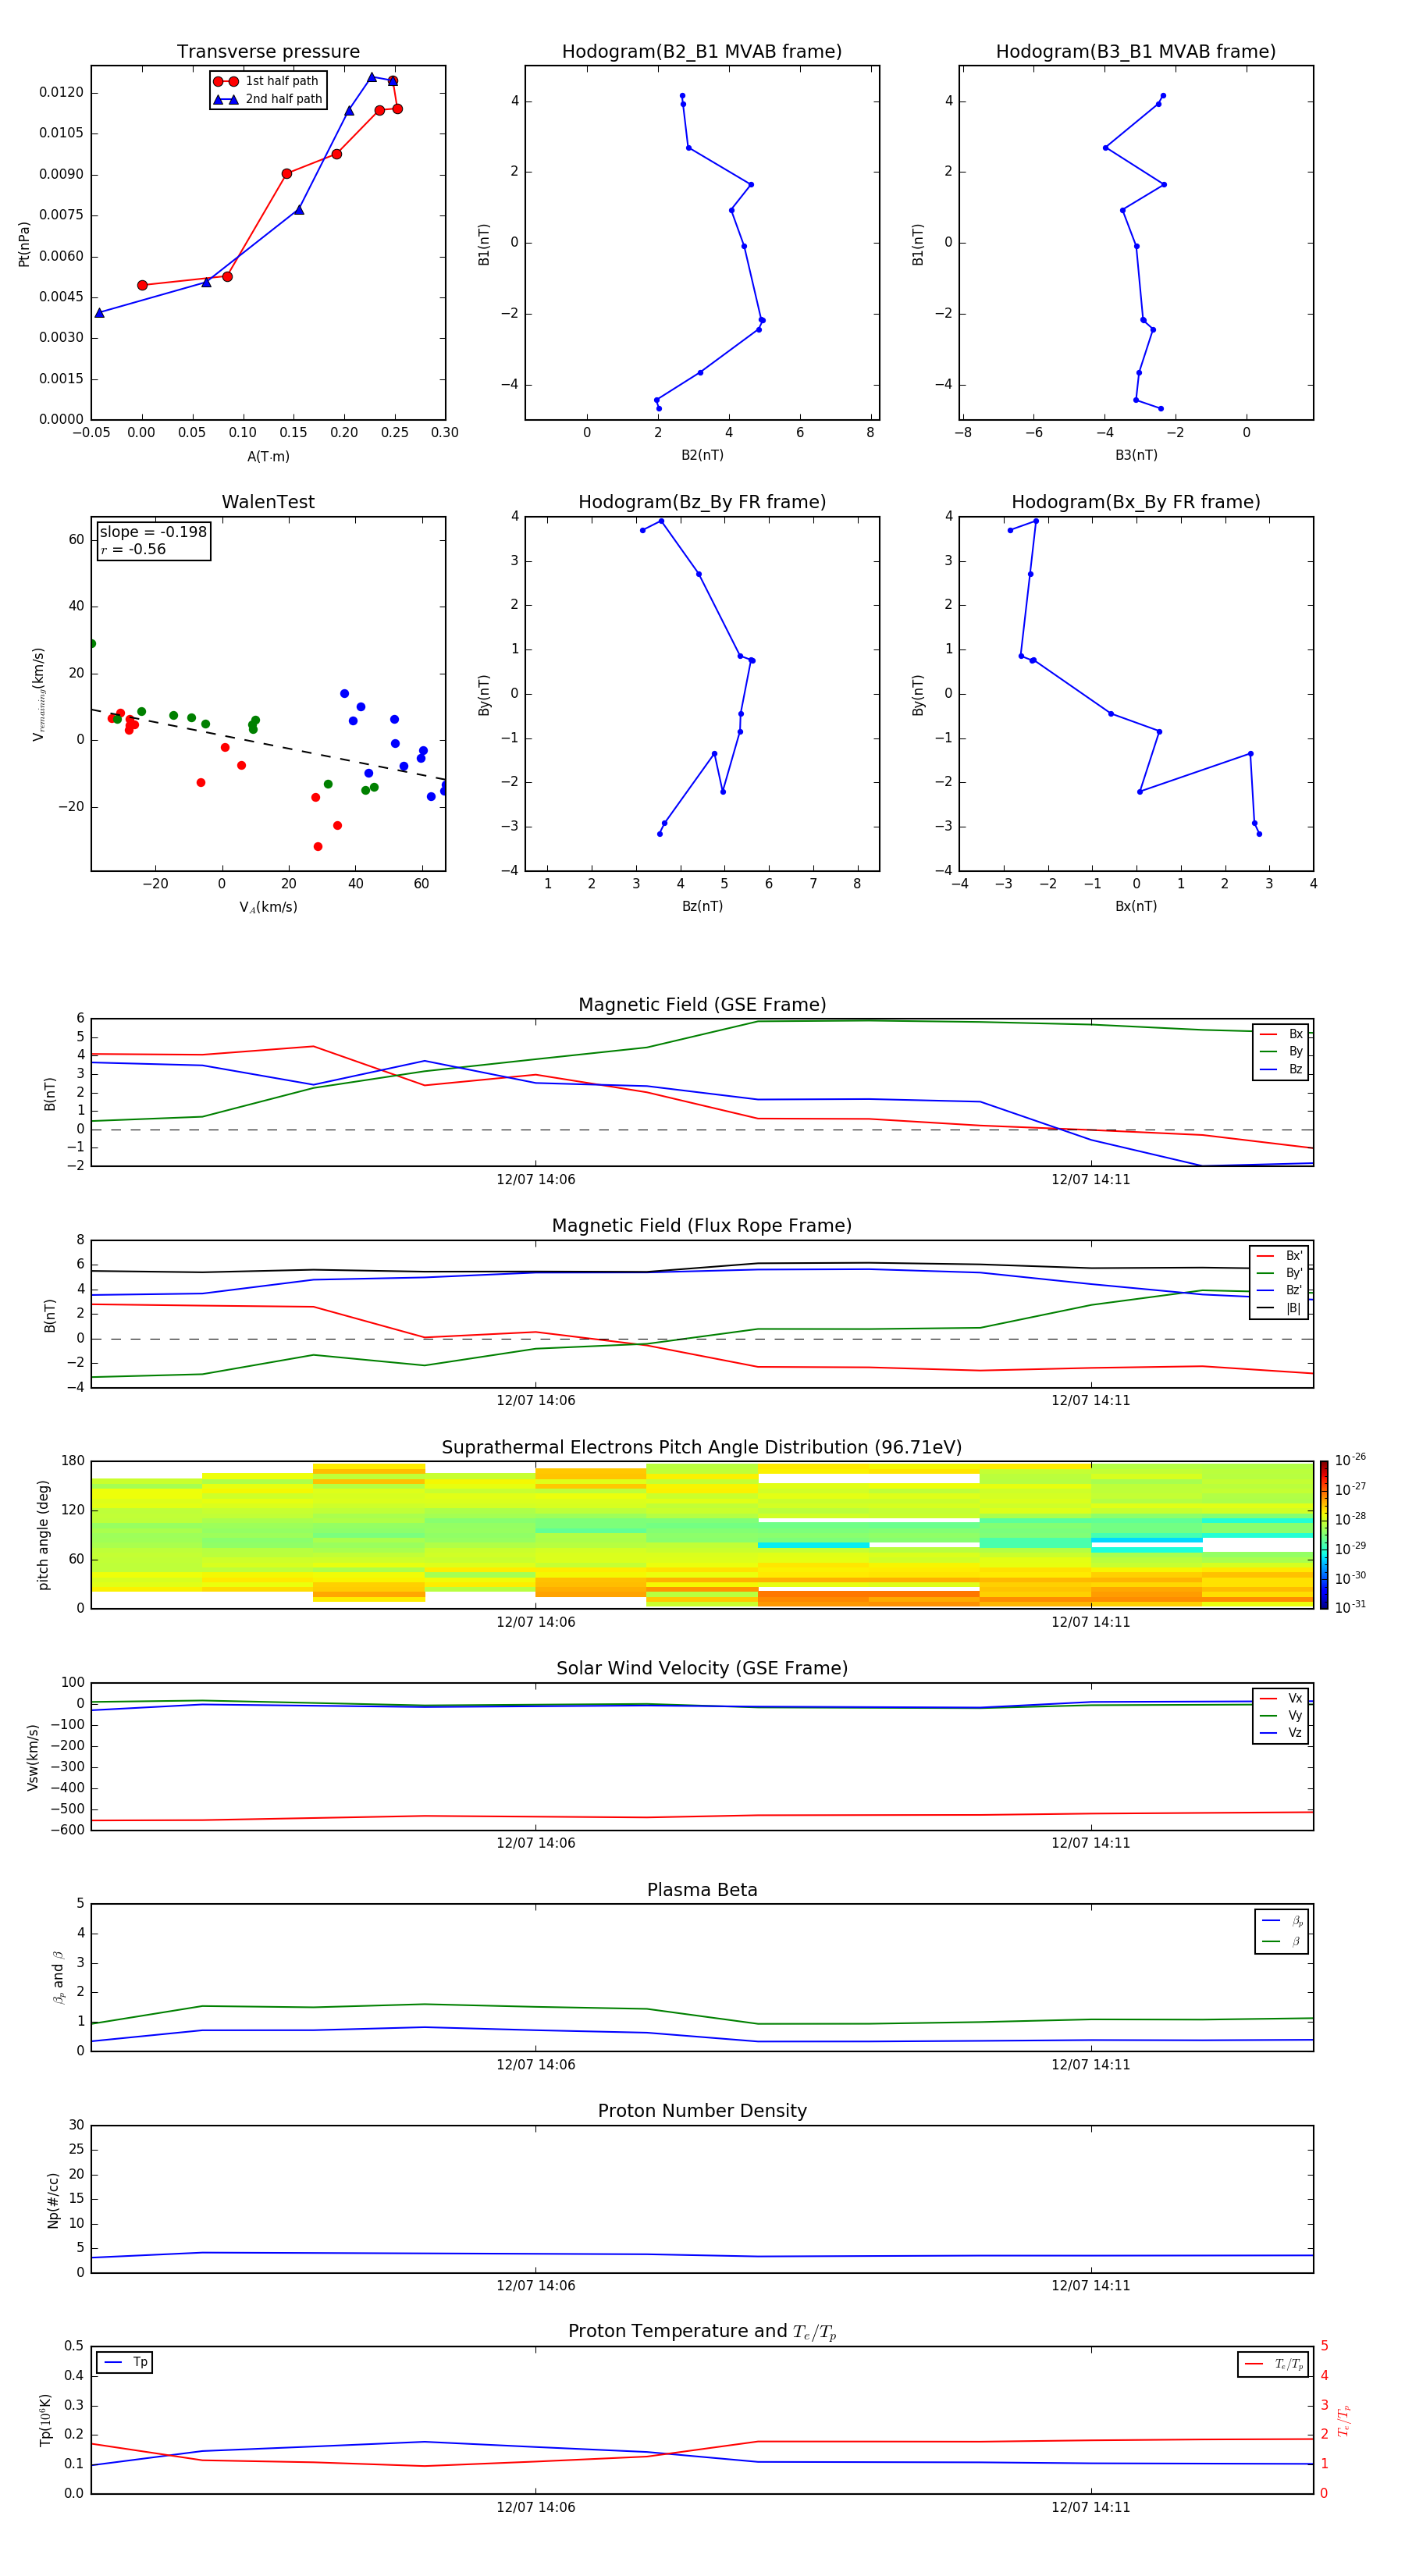Click the 'pitch angle (deg)' axis label

pos(43,1535)
